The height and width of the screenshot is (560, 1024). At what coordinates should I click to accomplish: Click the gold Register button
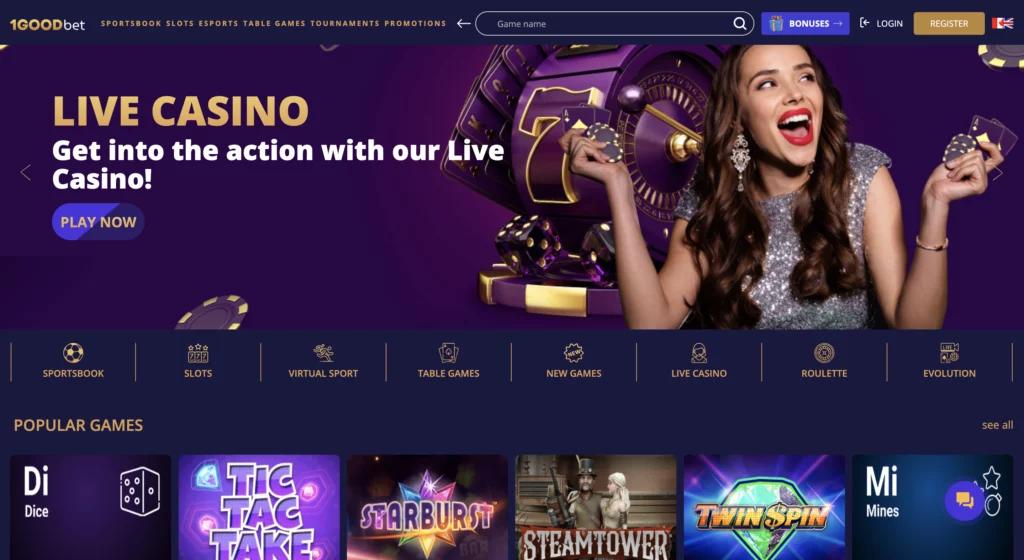pyautogui.click(x=949, y=23)
